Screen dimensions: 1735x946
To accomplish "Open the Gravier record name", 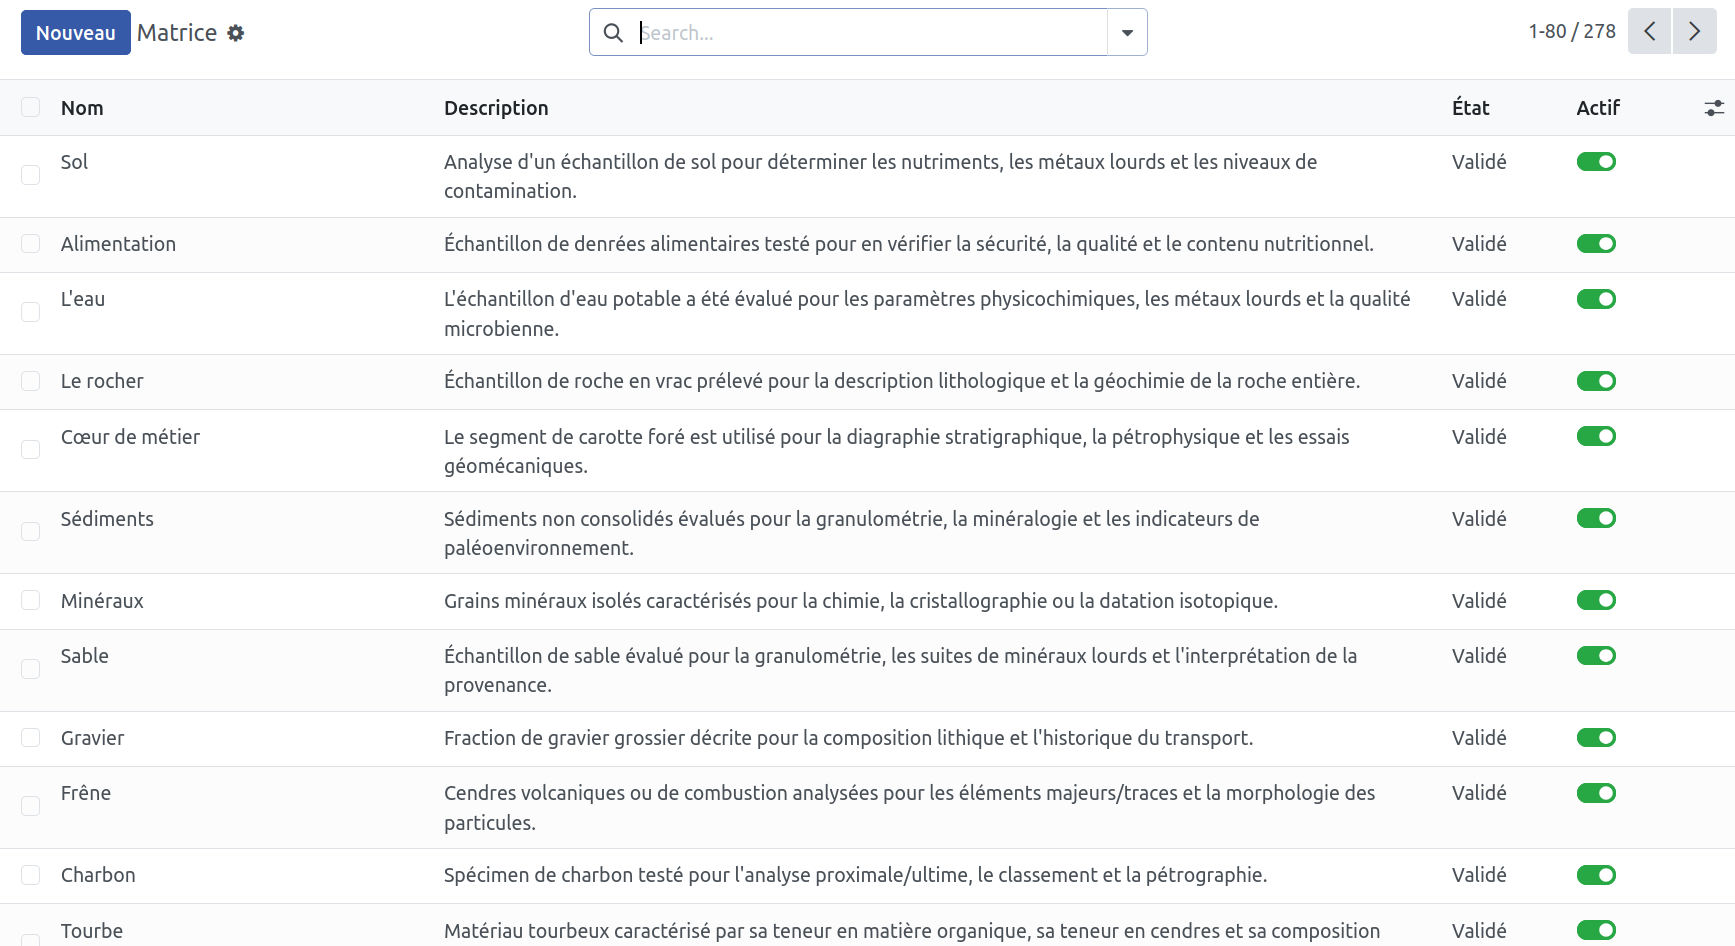I will tap(93, 738).
